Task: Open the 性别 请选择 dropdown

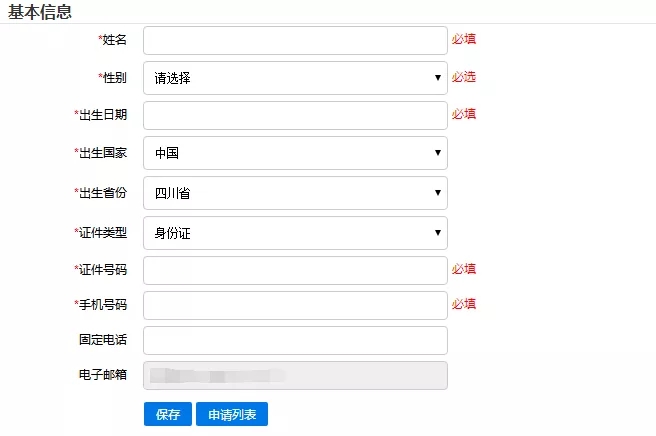Action: coord(295,78)
